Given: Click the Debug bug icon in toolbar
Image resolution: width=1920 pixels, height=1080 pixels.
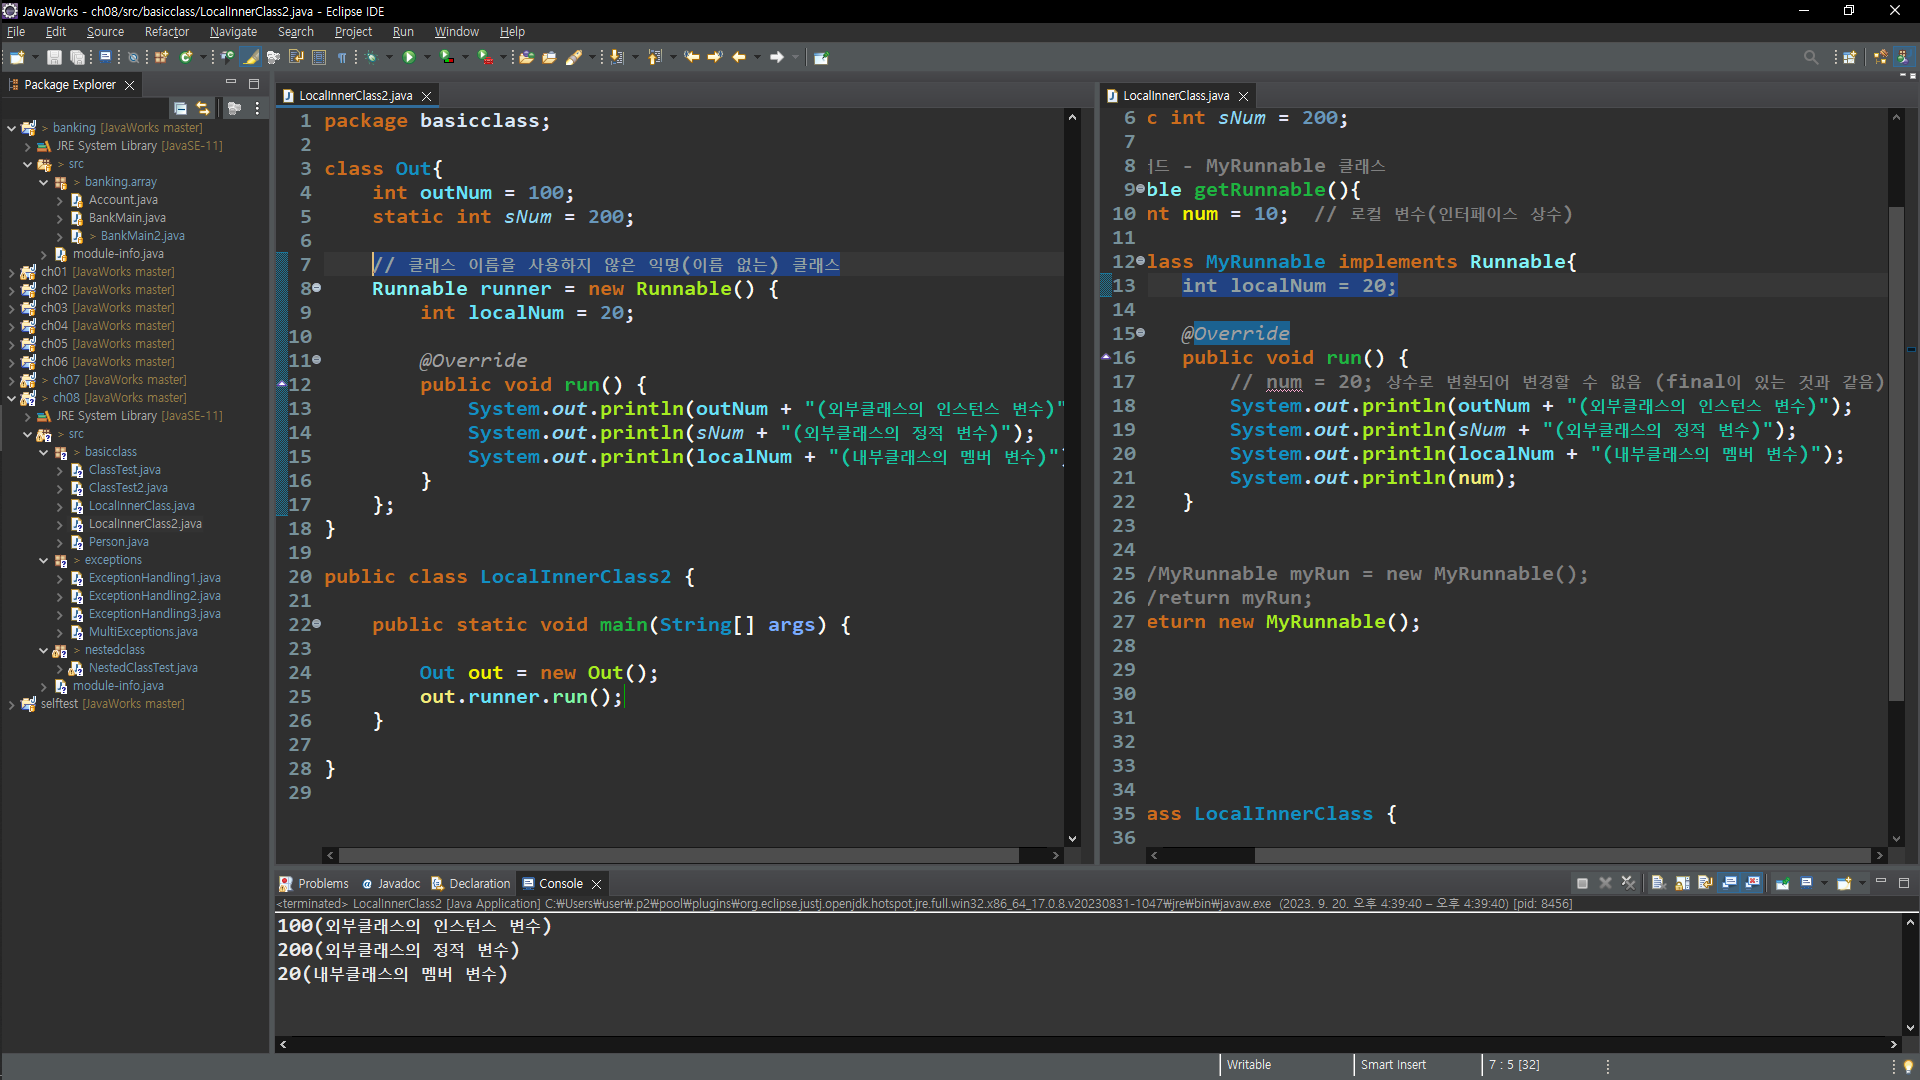Looking at the screenshot, I should coord(371,57).
